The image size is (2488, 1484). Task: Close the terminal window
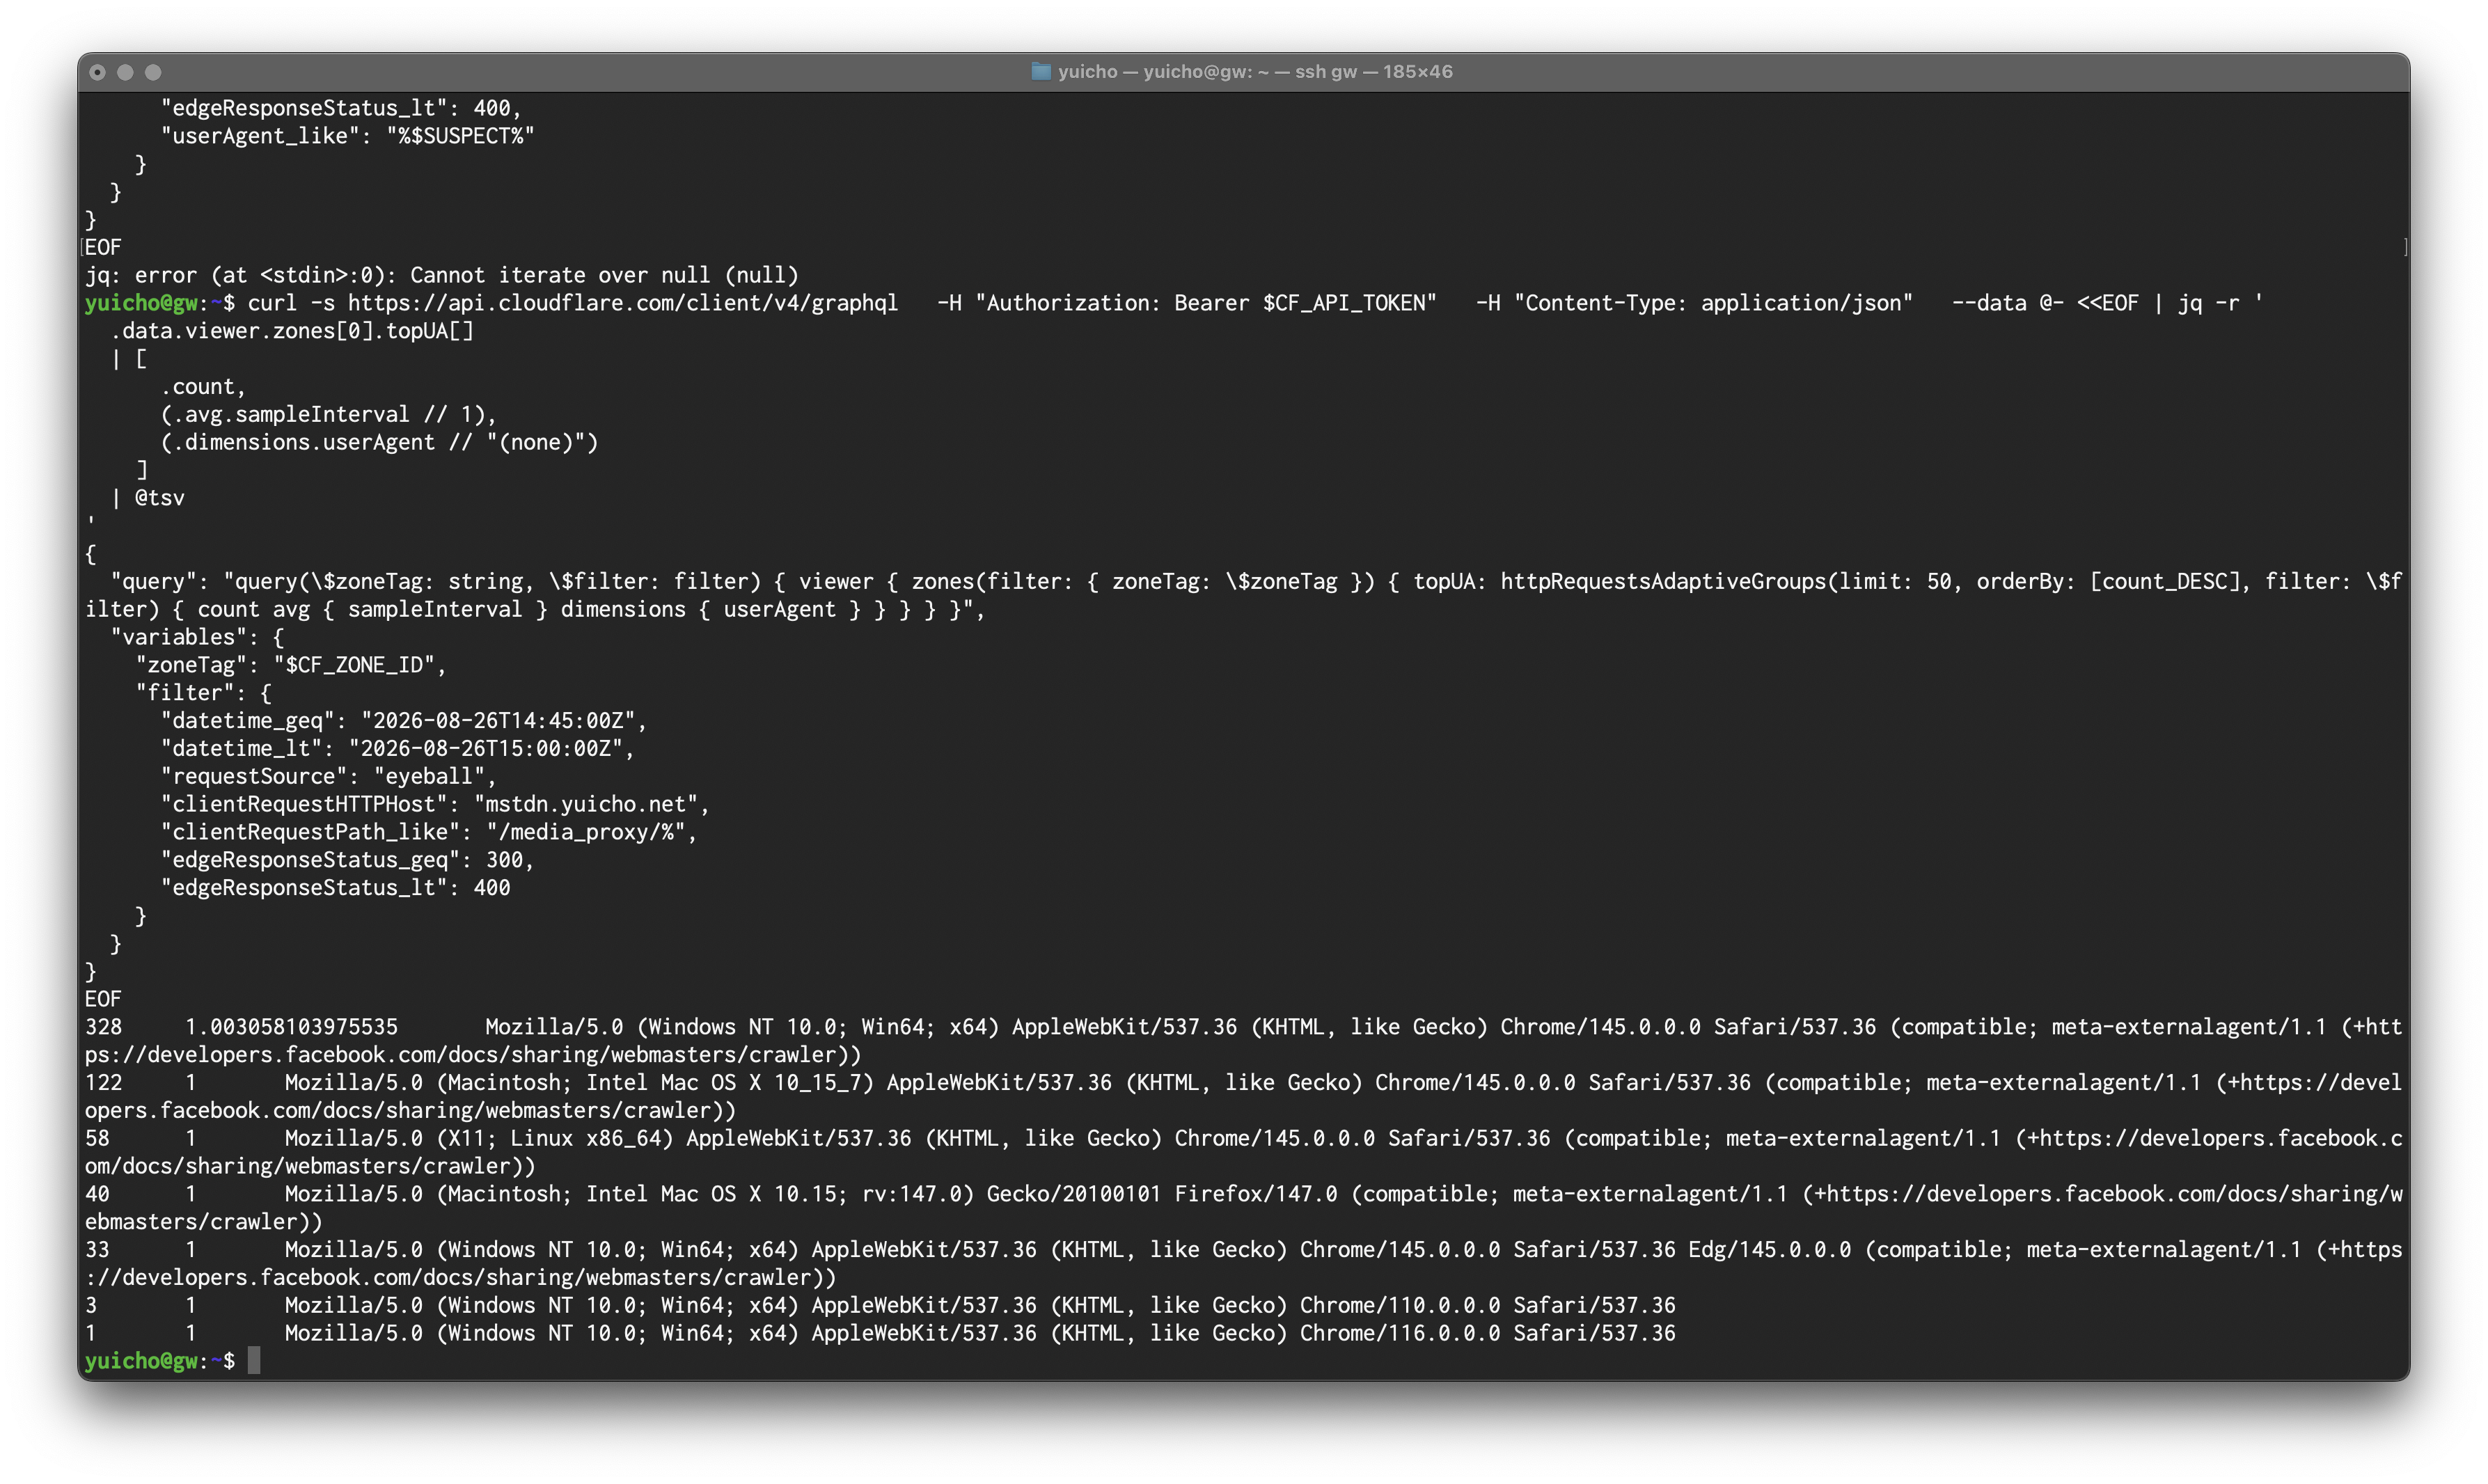pos(97,72)
